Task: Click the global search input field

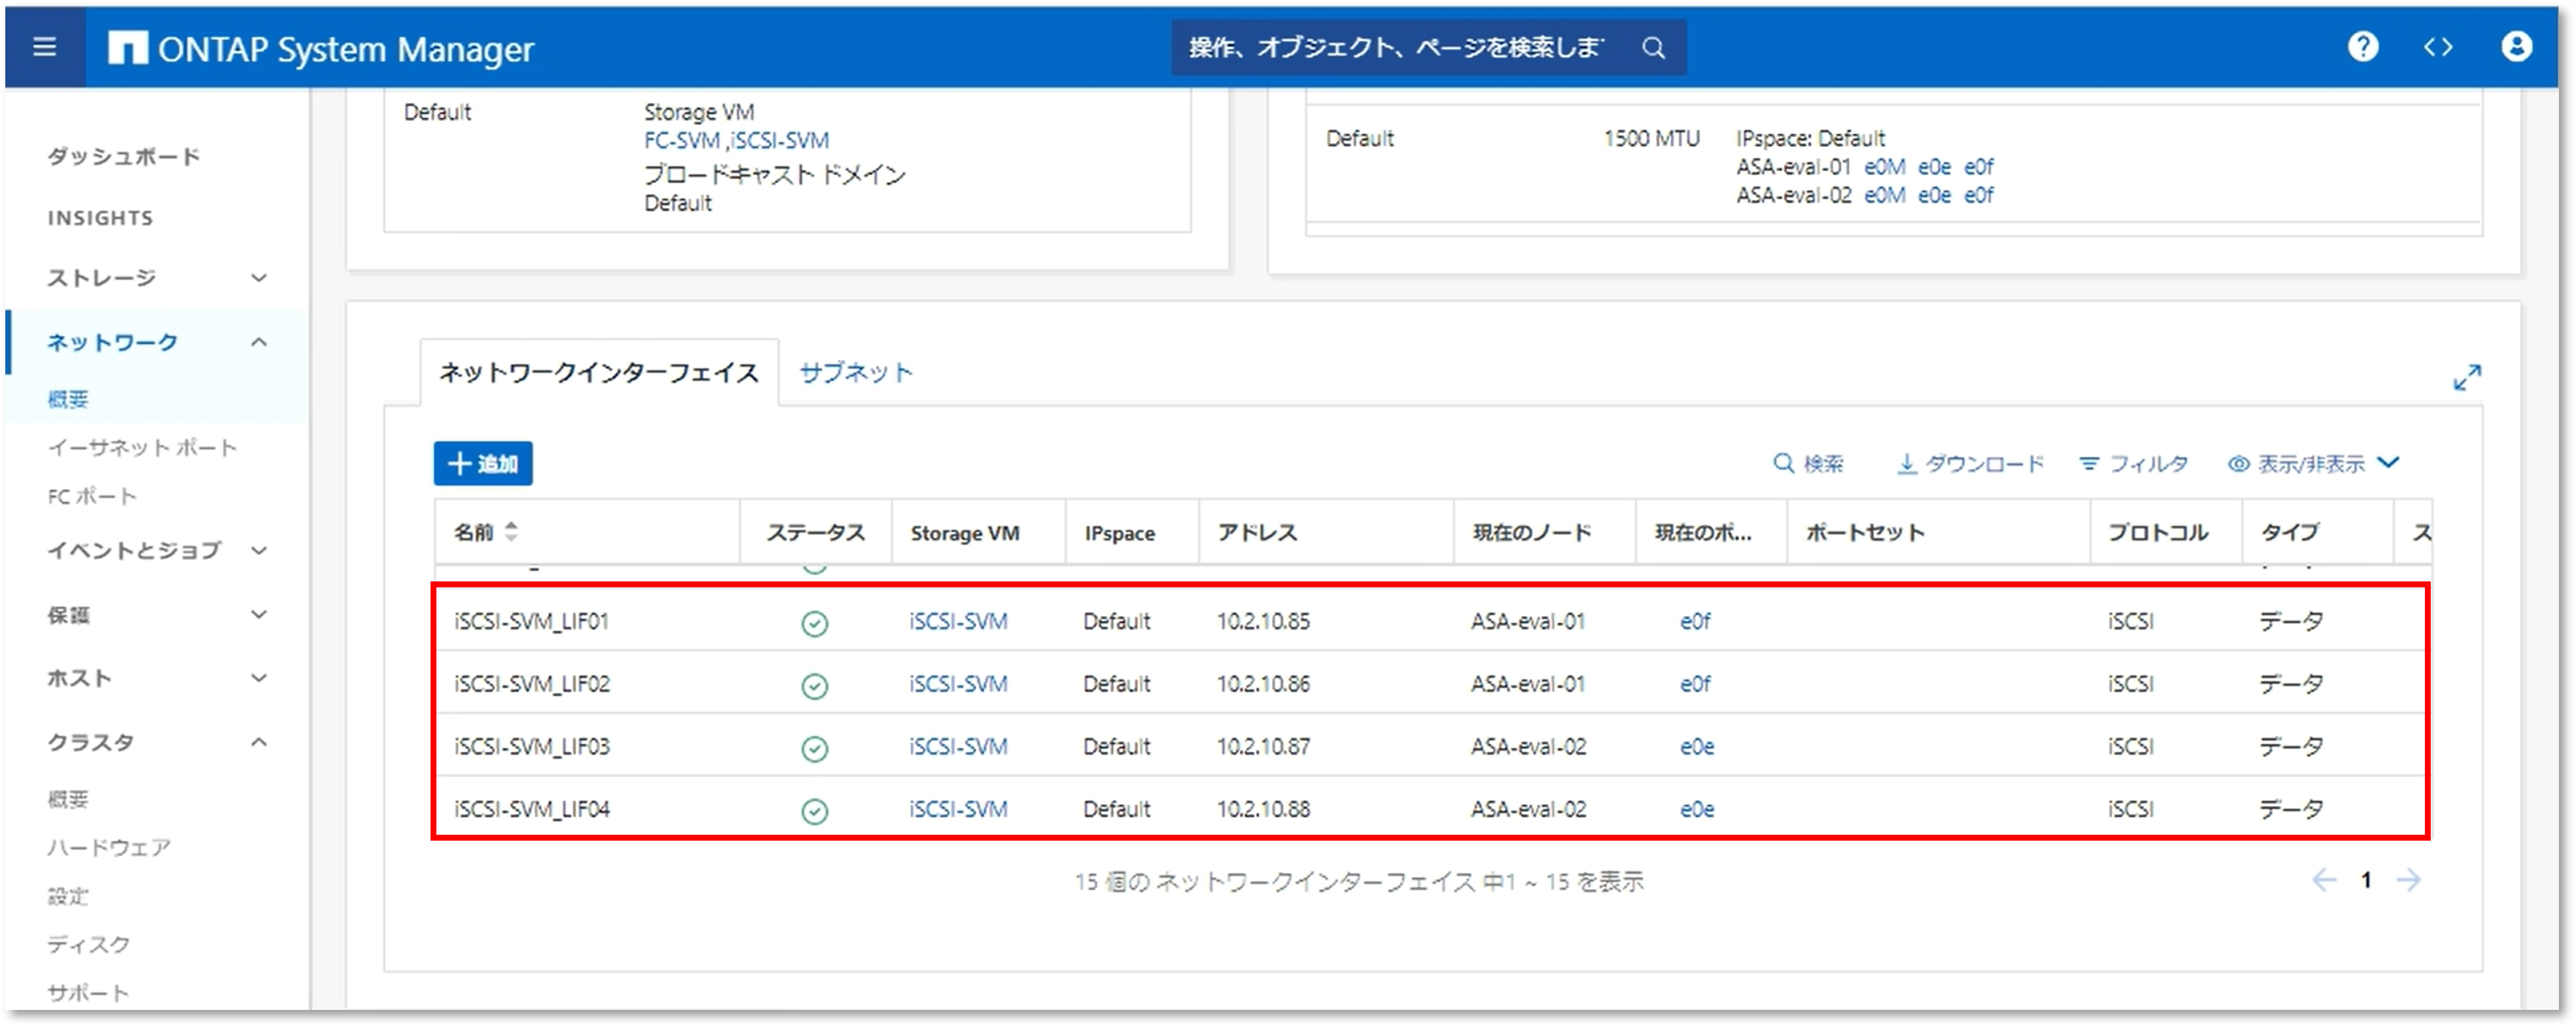Action: [x=1395, y=47]
